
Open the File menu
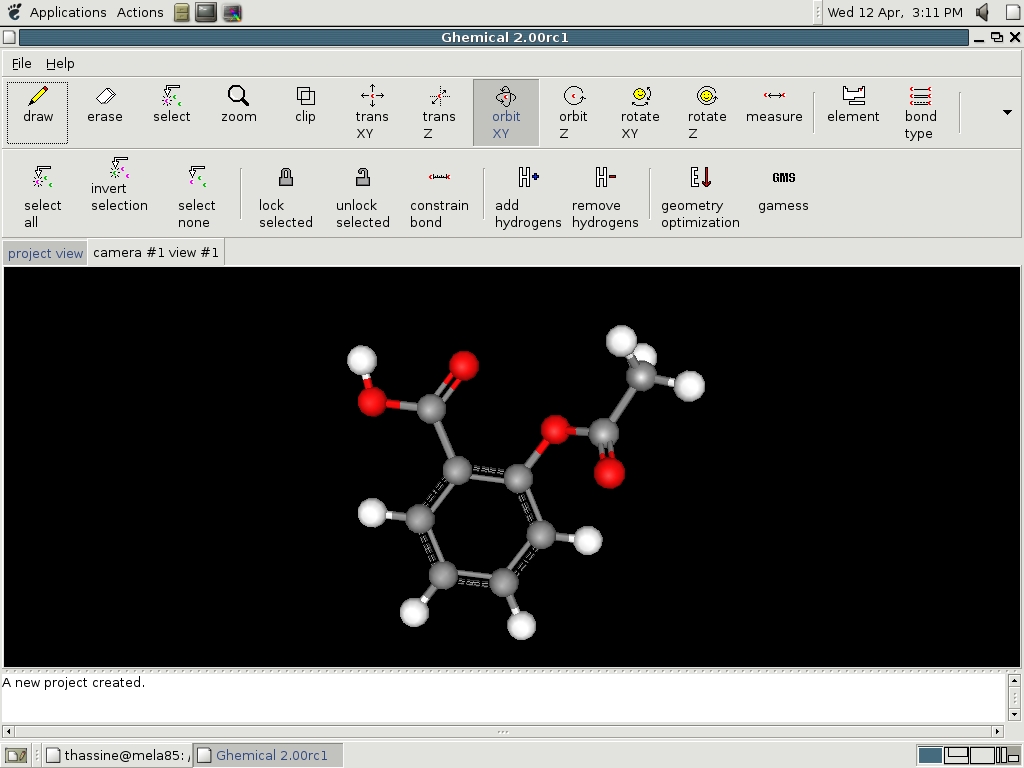click(x=22, y=63)
